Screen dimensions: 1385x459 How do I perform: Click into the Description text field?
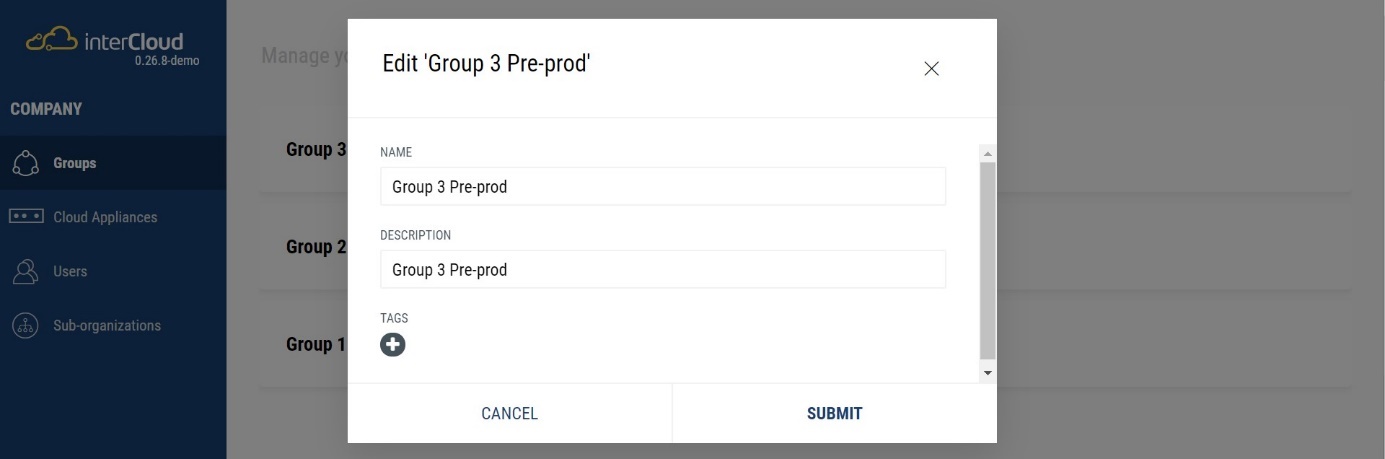click(x=662, y=270)
